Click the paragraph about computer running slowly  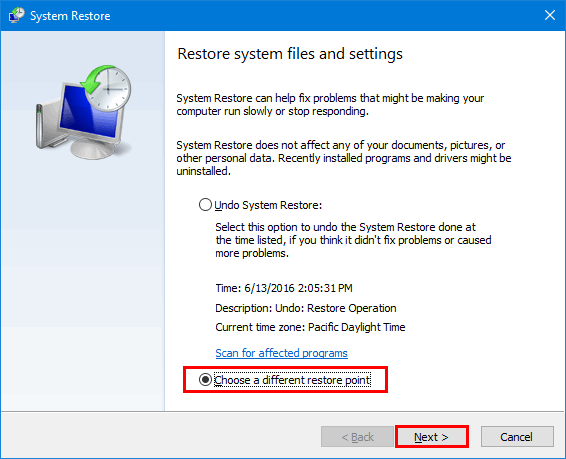click(x=330, y=105)
